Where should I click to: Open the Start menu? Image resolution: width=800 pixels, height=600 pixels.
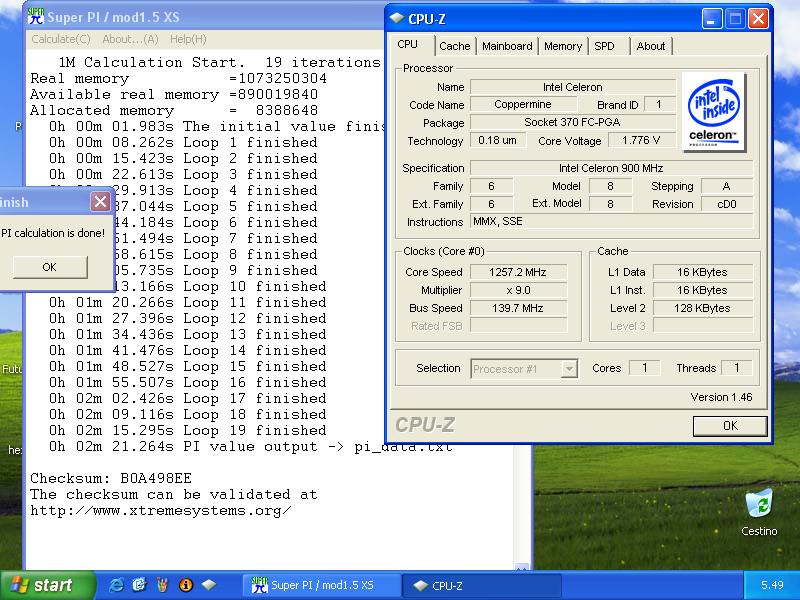coord(47,585)
